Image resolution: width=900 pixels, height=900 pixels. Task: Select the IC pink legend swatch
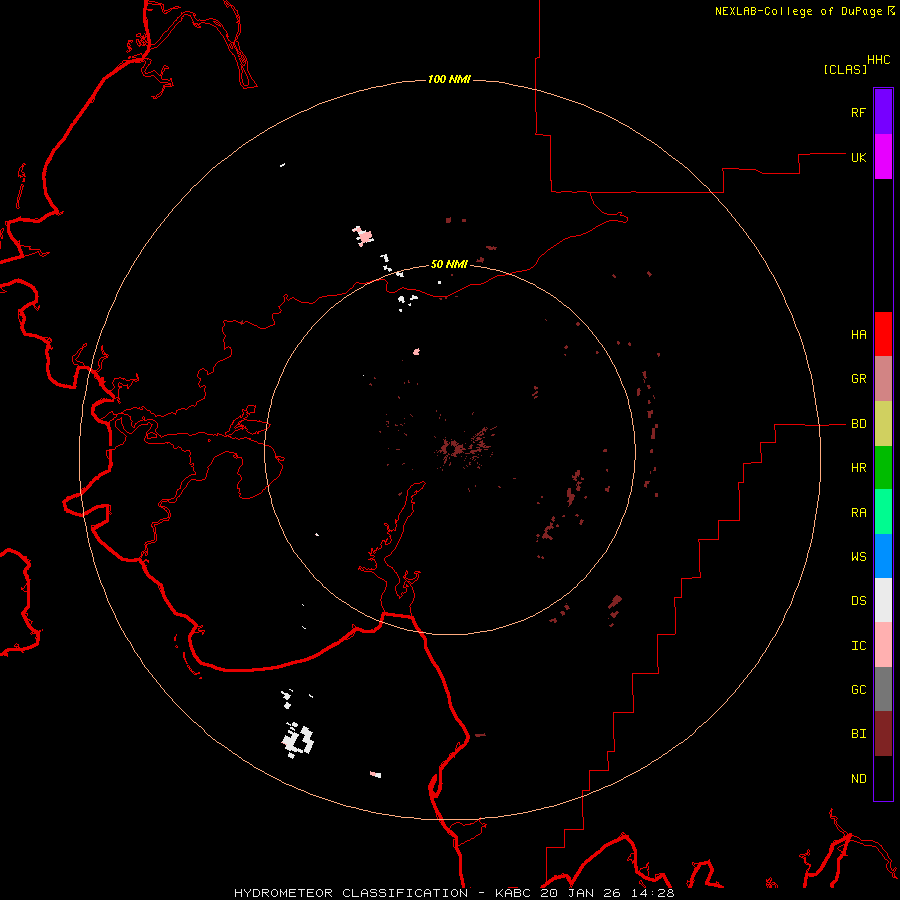point(883,645)
